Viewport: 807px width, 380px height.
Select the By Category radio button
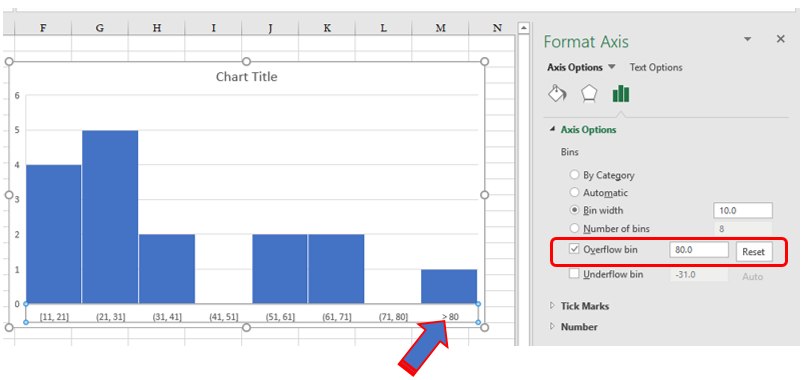pyautogui.click(x=574, y=175)
